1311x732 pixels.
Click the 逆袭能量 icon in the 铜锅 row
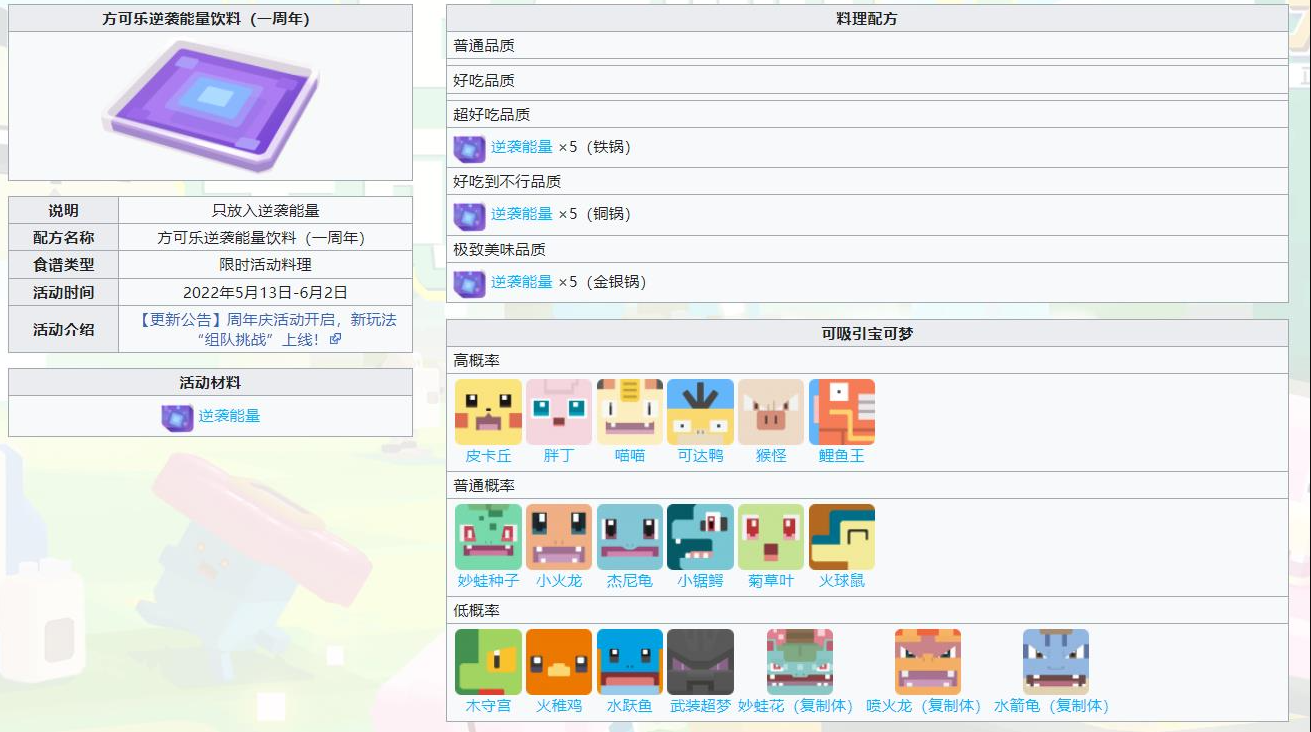coord(469,215)
